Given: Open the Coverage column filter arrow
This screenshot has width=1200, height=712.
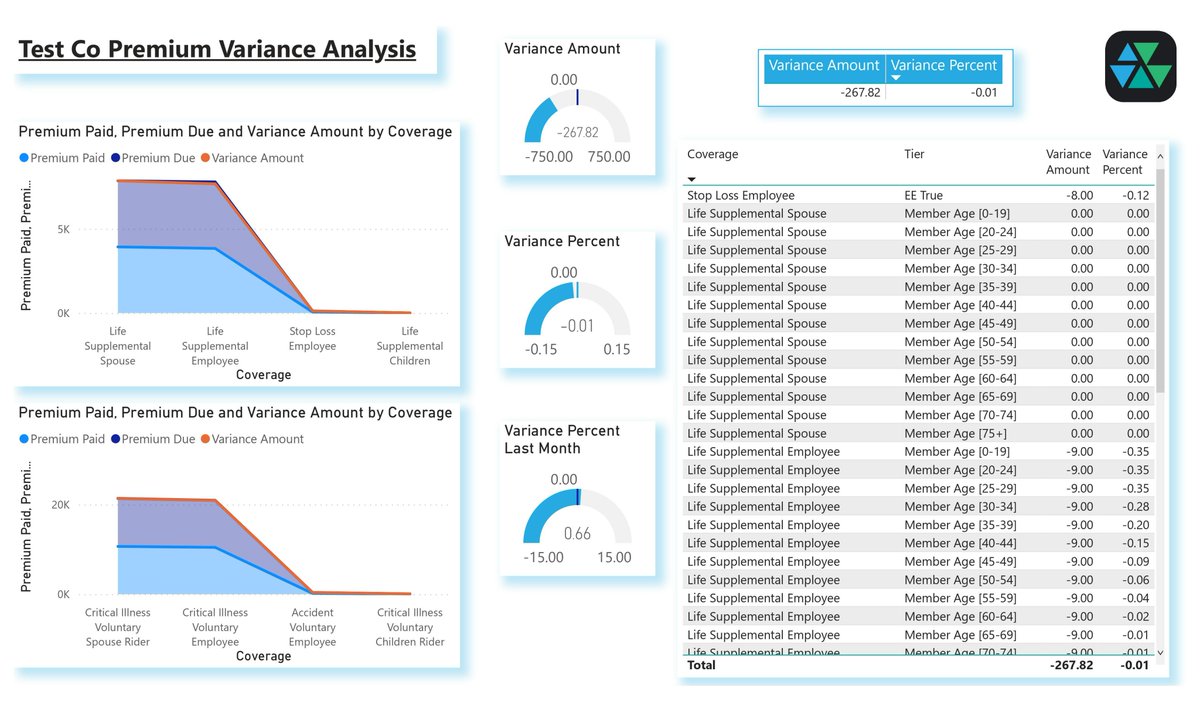Looking at the screenshot, I should [692, 180].
